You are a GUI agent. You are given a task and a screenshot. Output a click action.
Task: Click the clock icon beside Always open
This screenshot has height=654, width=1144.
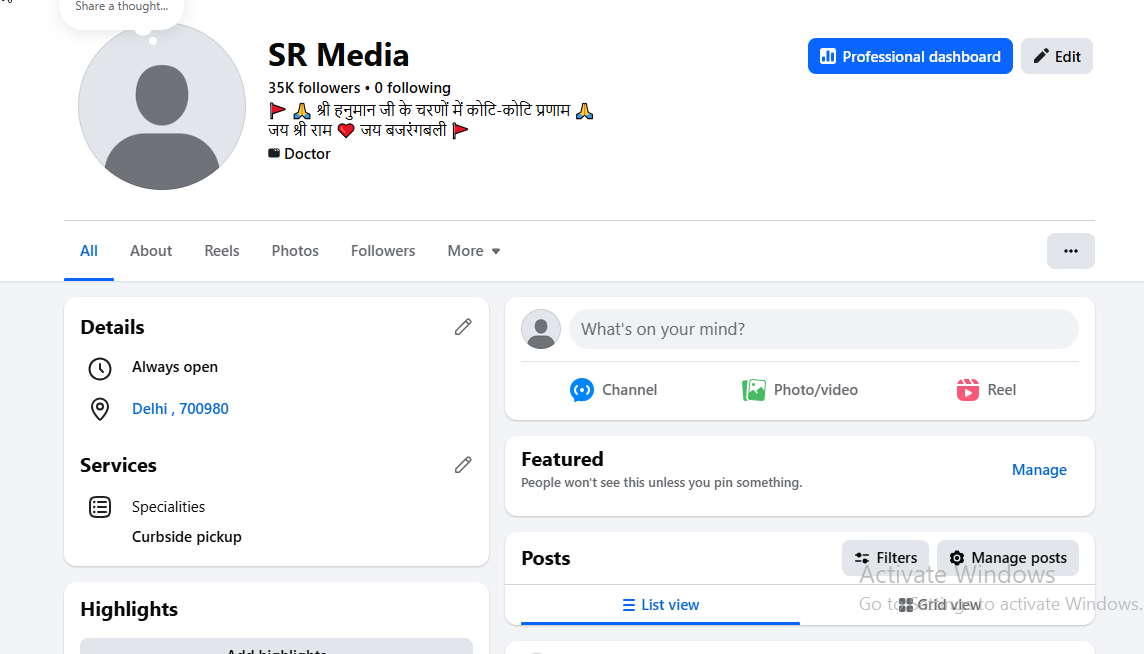point(100,369)
